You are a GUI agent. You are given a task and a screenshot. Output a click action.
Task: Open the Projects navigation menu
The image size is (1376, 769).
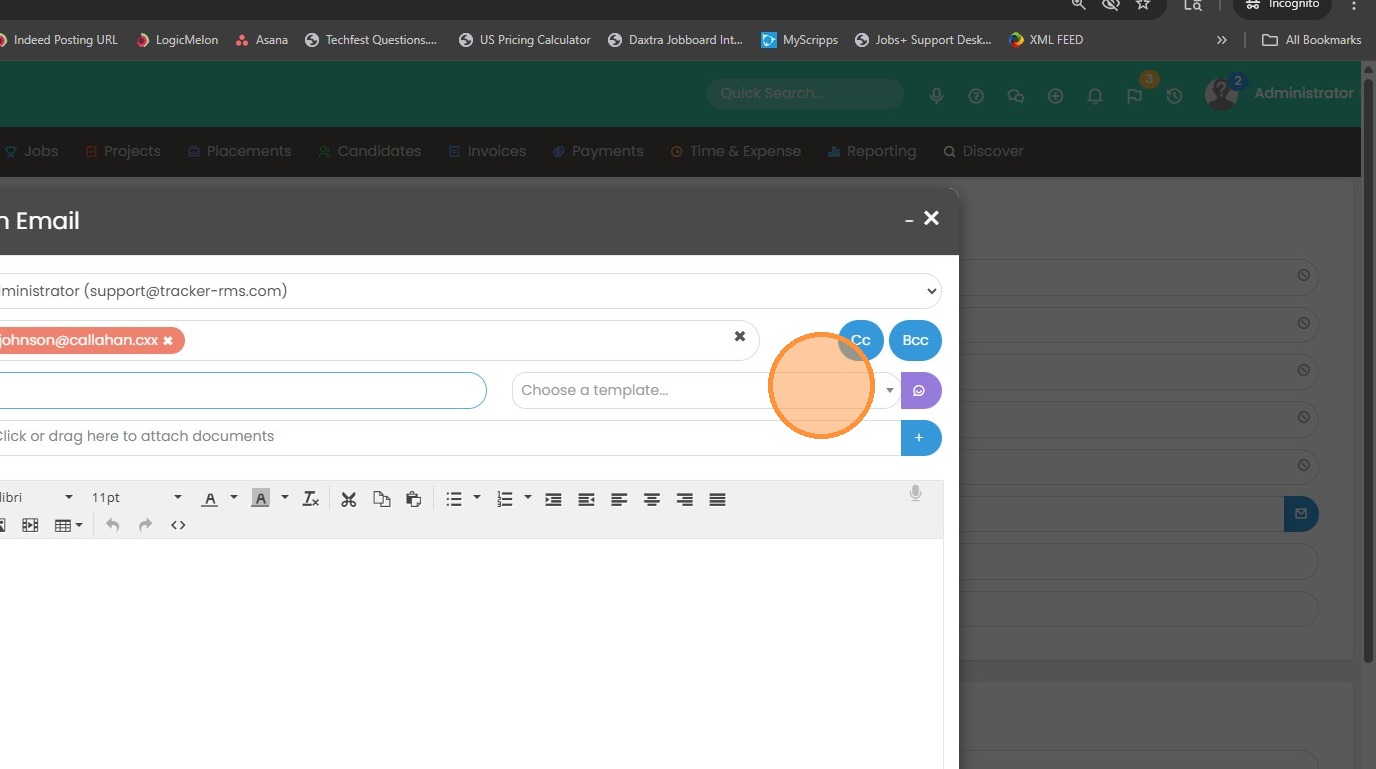[123, 151]
